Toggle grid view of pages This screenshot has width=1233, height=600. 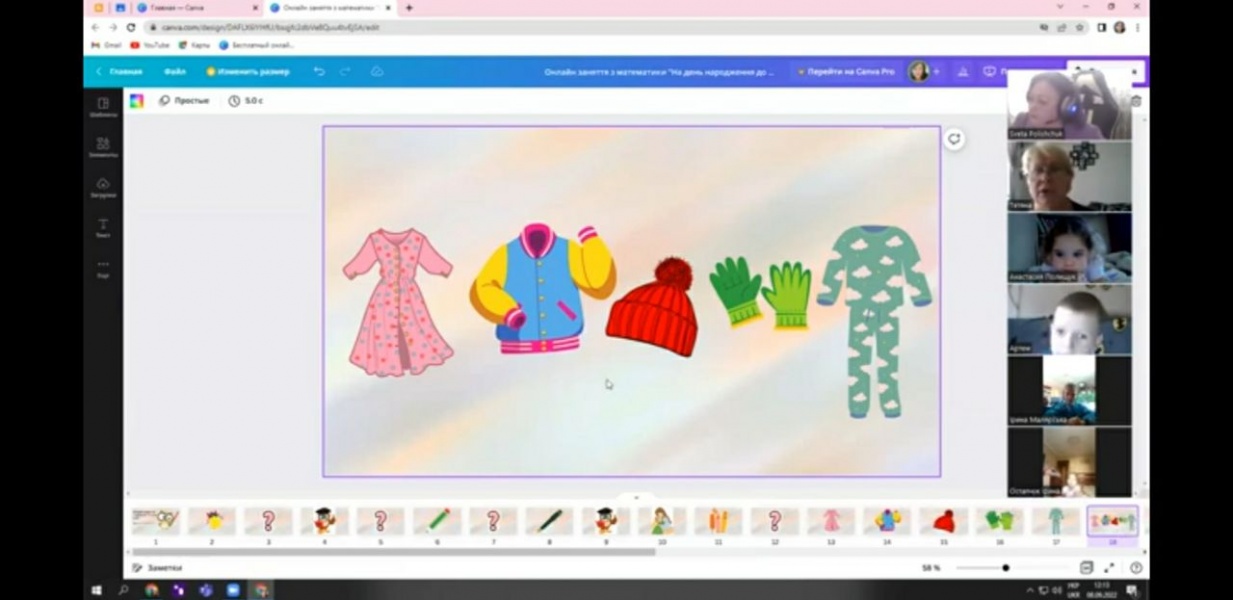(1086, 568)
